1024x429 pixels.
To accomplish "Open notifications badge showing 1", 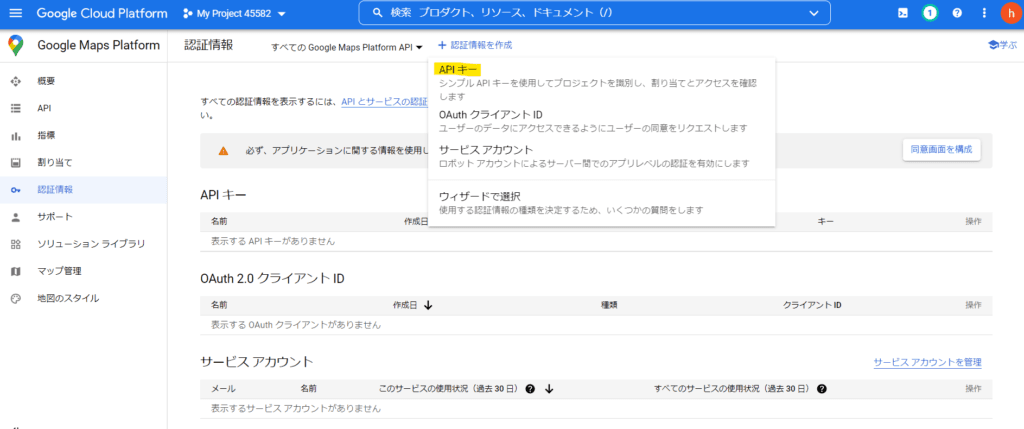I will click(x=929, y=13).
